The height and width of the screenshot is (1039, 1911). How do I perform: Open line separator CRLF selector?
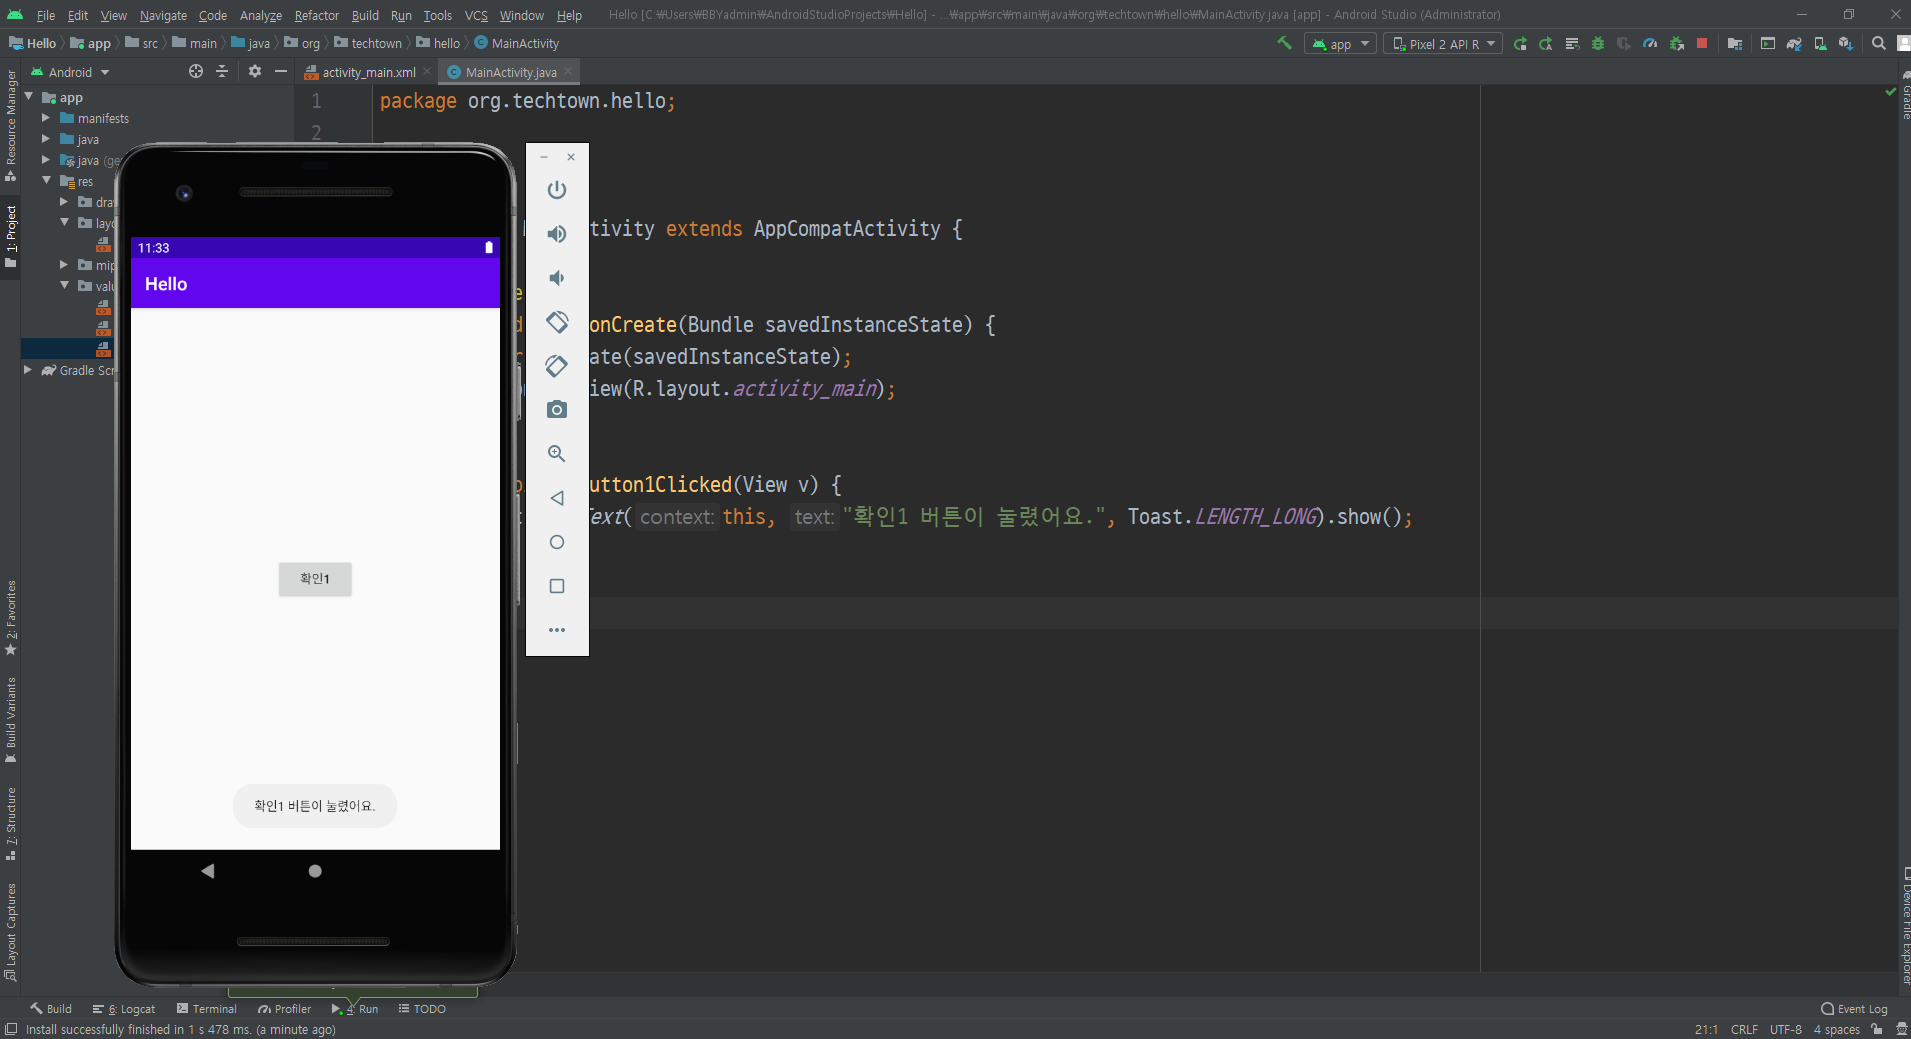coord(1744,1030)
